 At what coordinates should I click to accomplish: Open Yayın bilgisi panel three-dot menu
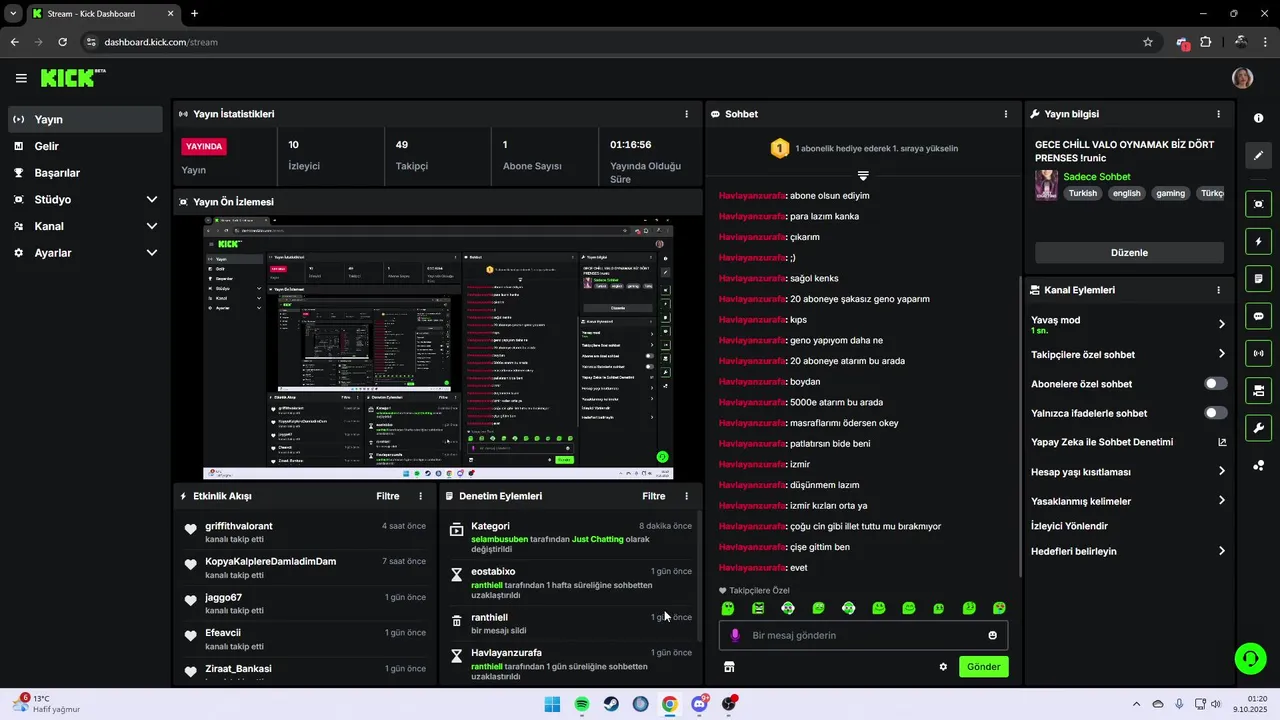(1218, 114)
